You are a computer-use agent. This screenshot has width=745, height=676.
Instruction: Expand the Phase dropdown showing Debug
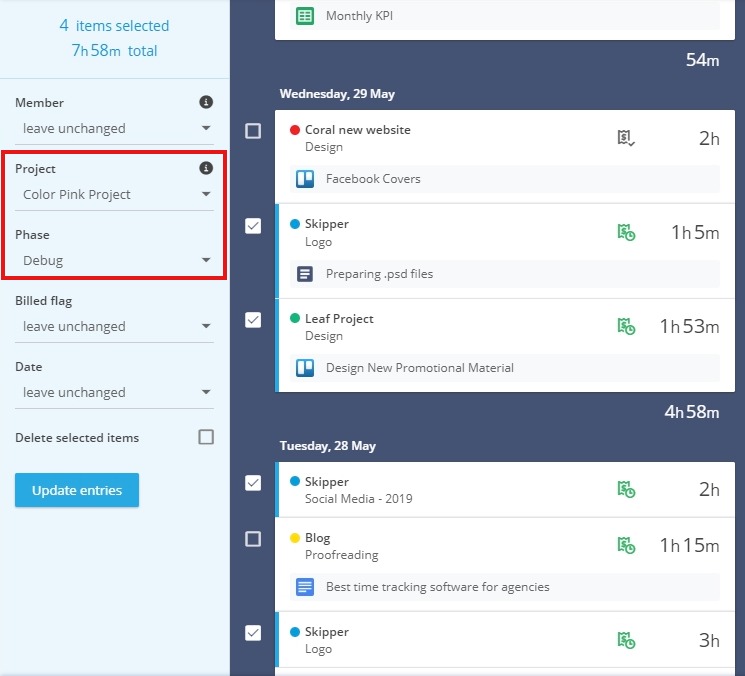[x=114, y=260]
